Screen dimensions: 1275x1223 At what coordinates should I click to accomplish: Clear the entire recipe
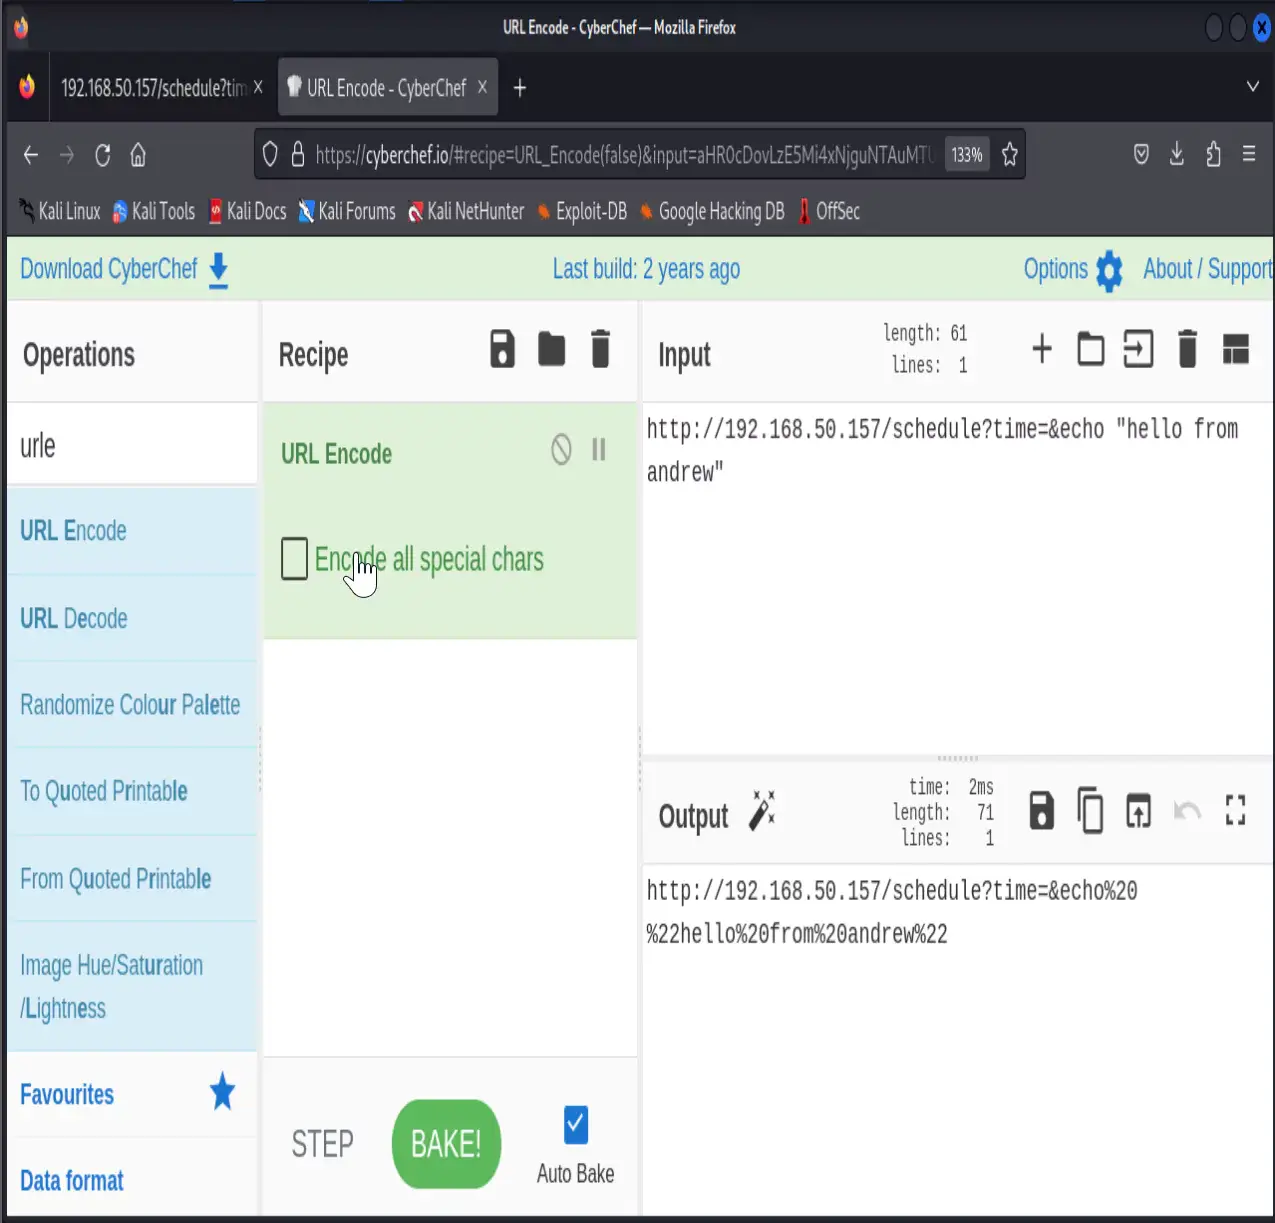coord(600,350)
